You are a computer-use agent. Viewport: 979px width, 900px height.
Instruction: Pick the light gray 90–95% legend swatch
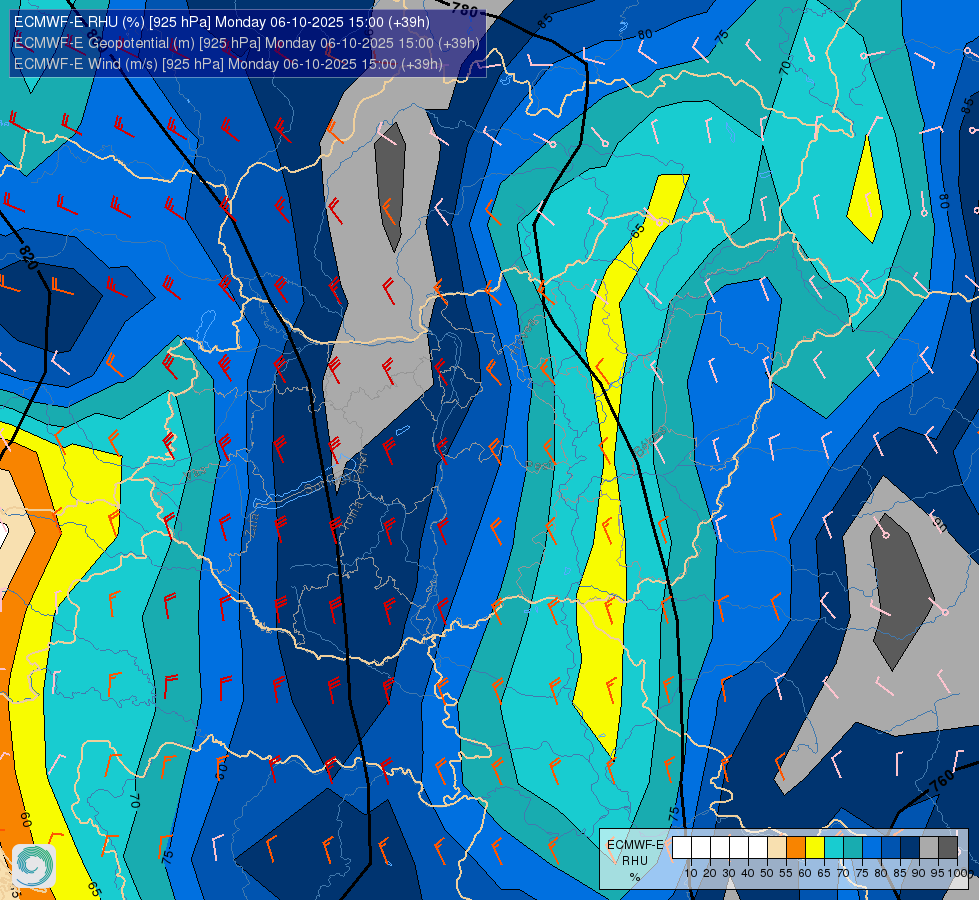coord(928,848)
